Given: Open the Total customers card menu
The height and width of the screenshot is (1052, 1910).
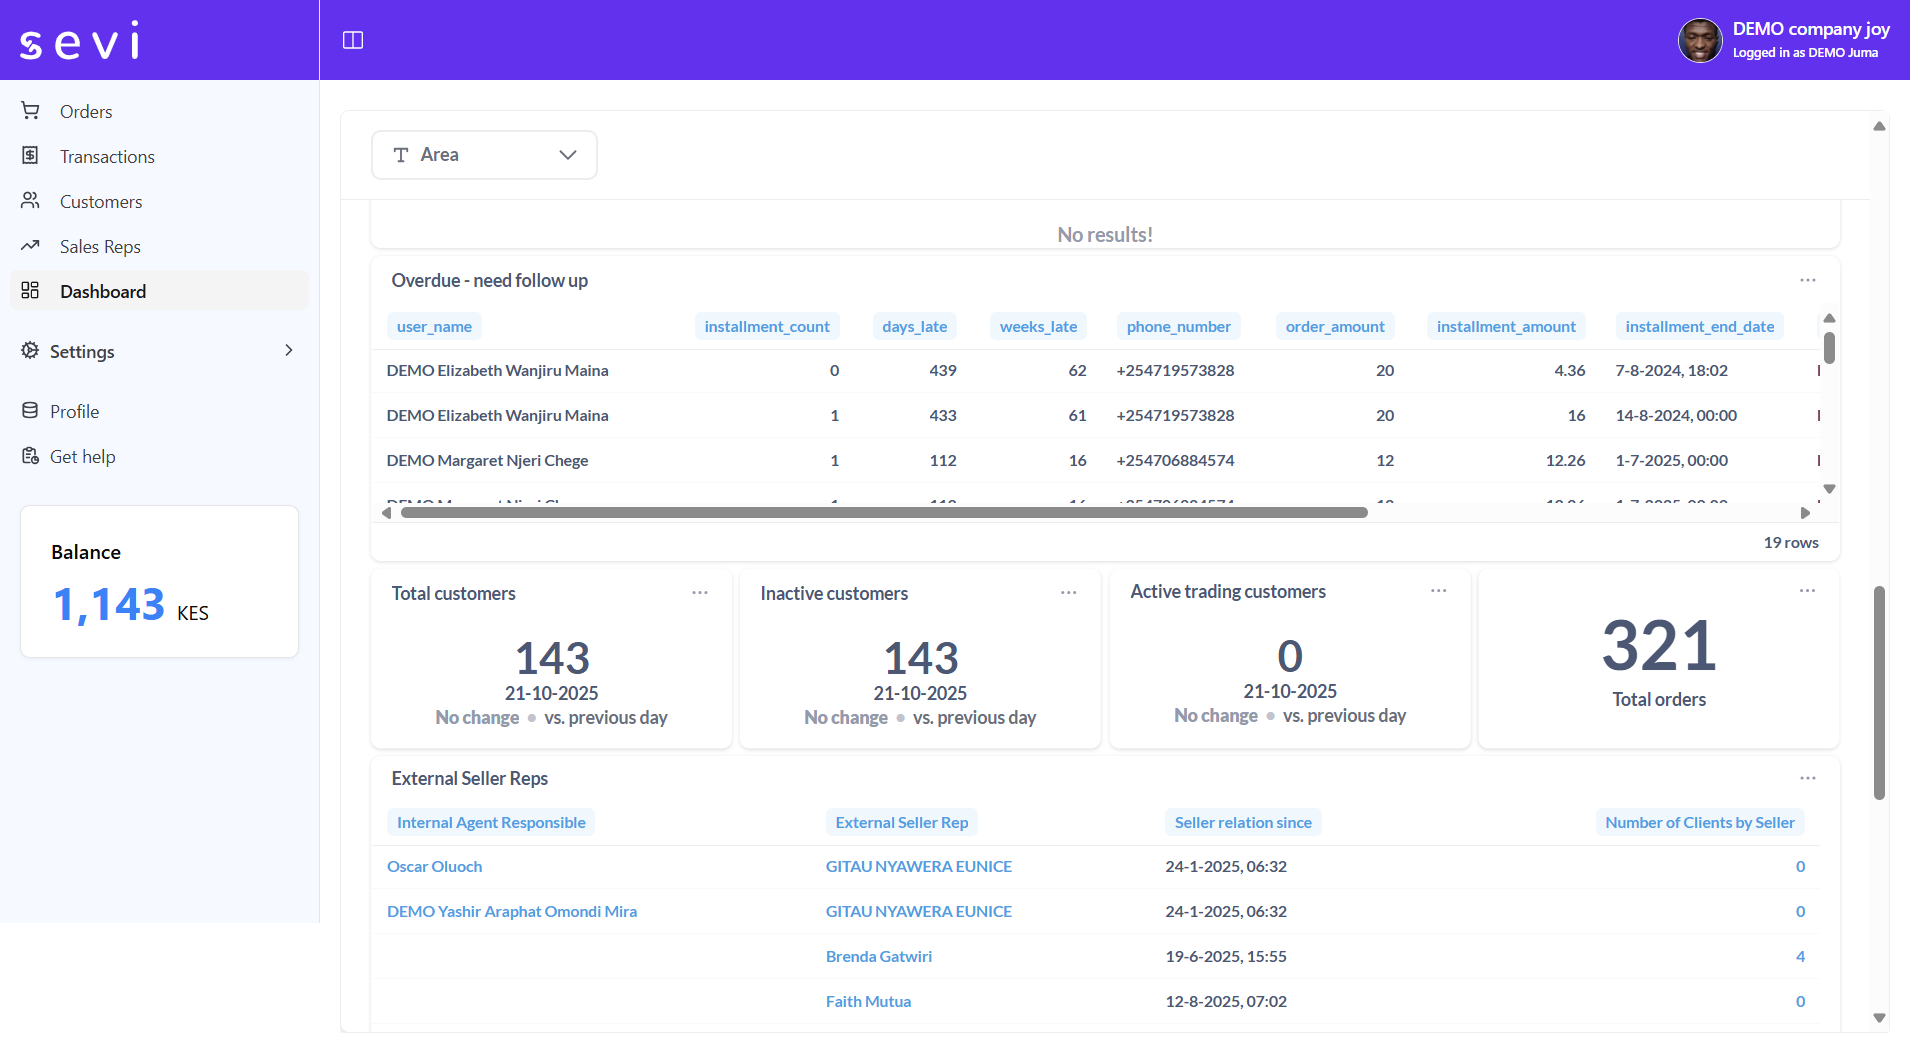Looking at the screenshot, I should [x=699, y=592].
